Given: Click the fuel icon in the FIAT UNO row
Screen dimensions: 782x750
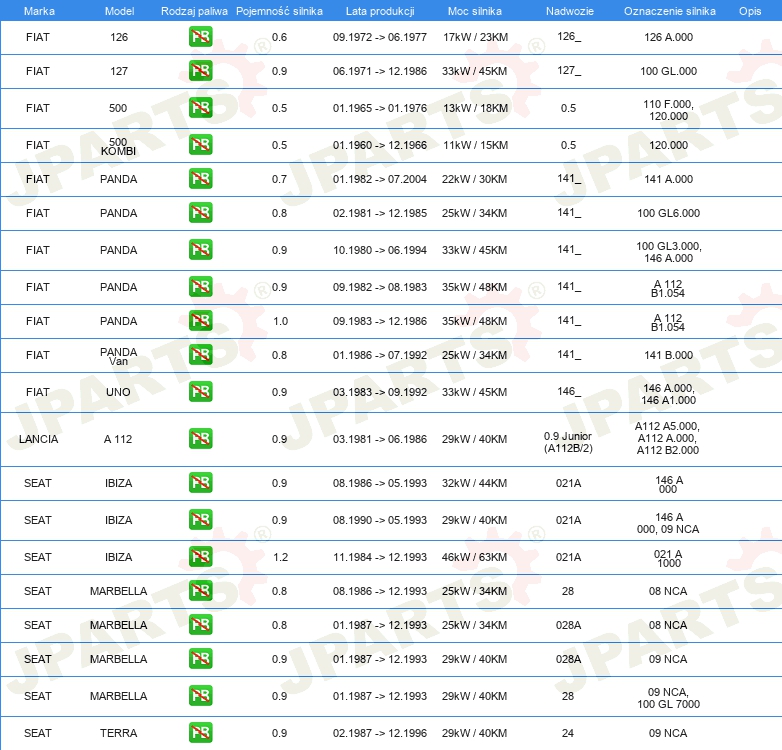Looking at the screenshot, I should tap(200, 391).
